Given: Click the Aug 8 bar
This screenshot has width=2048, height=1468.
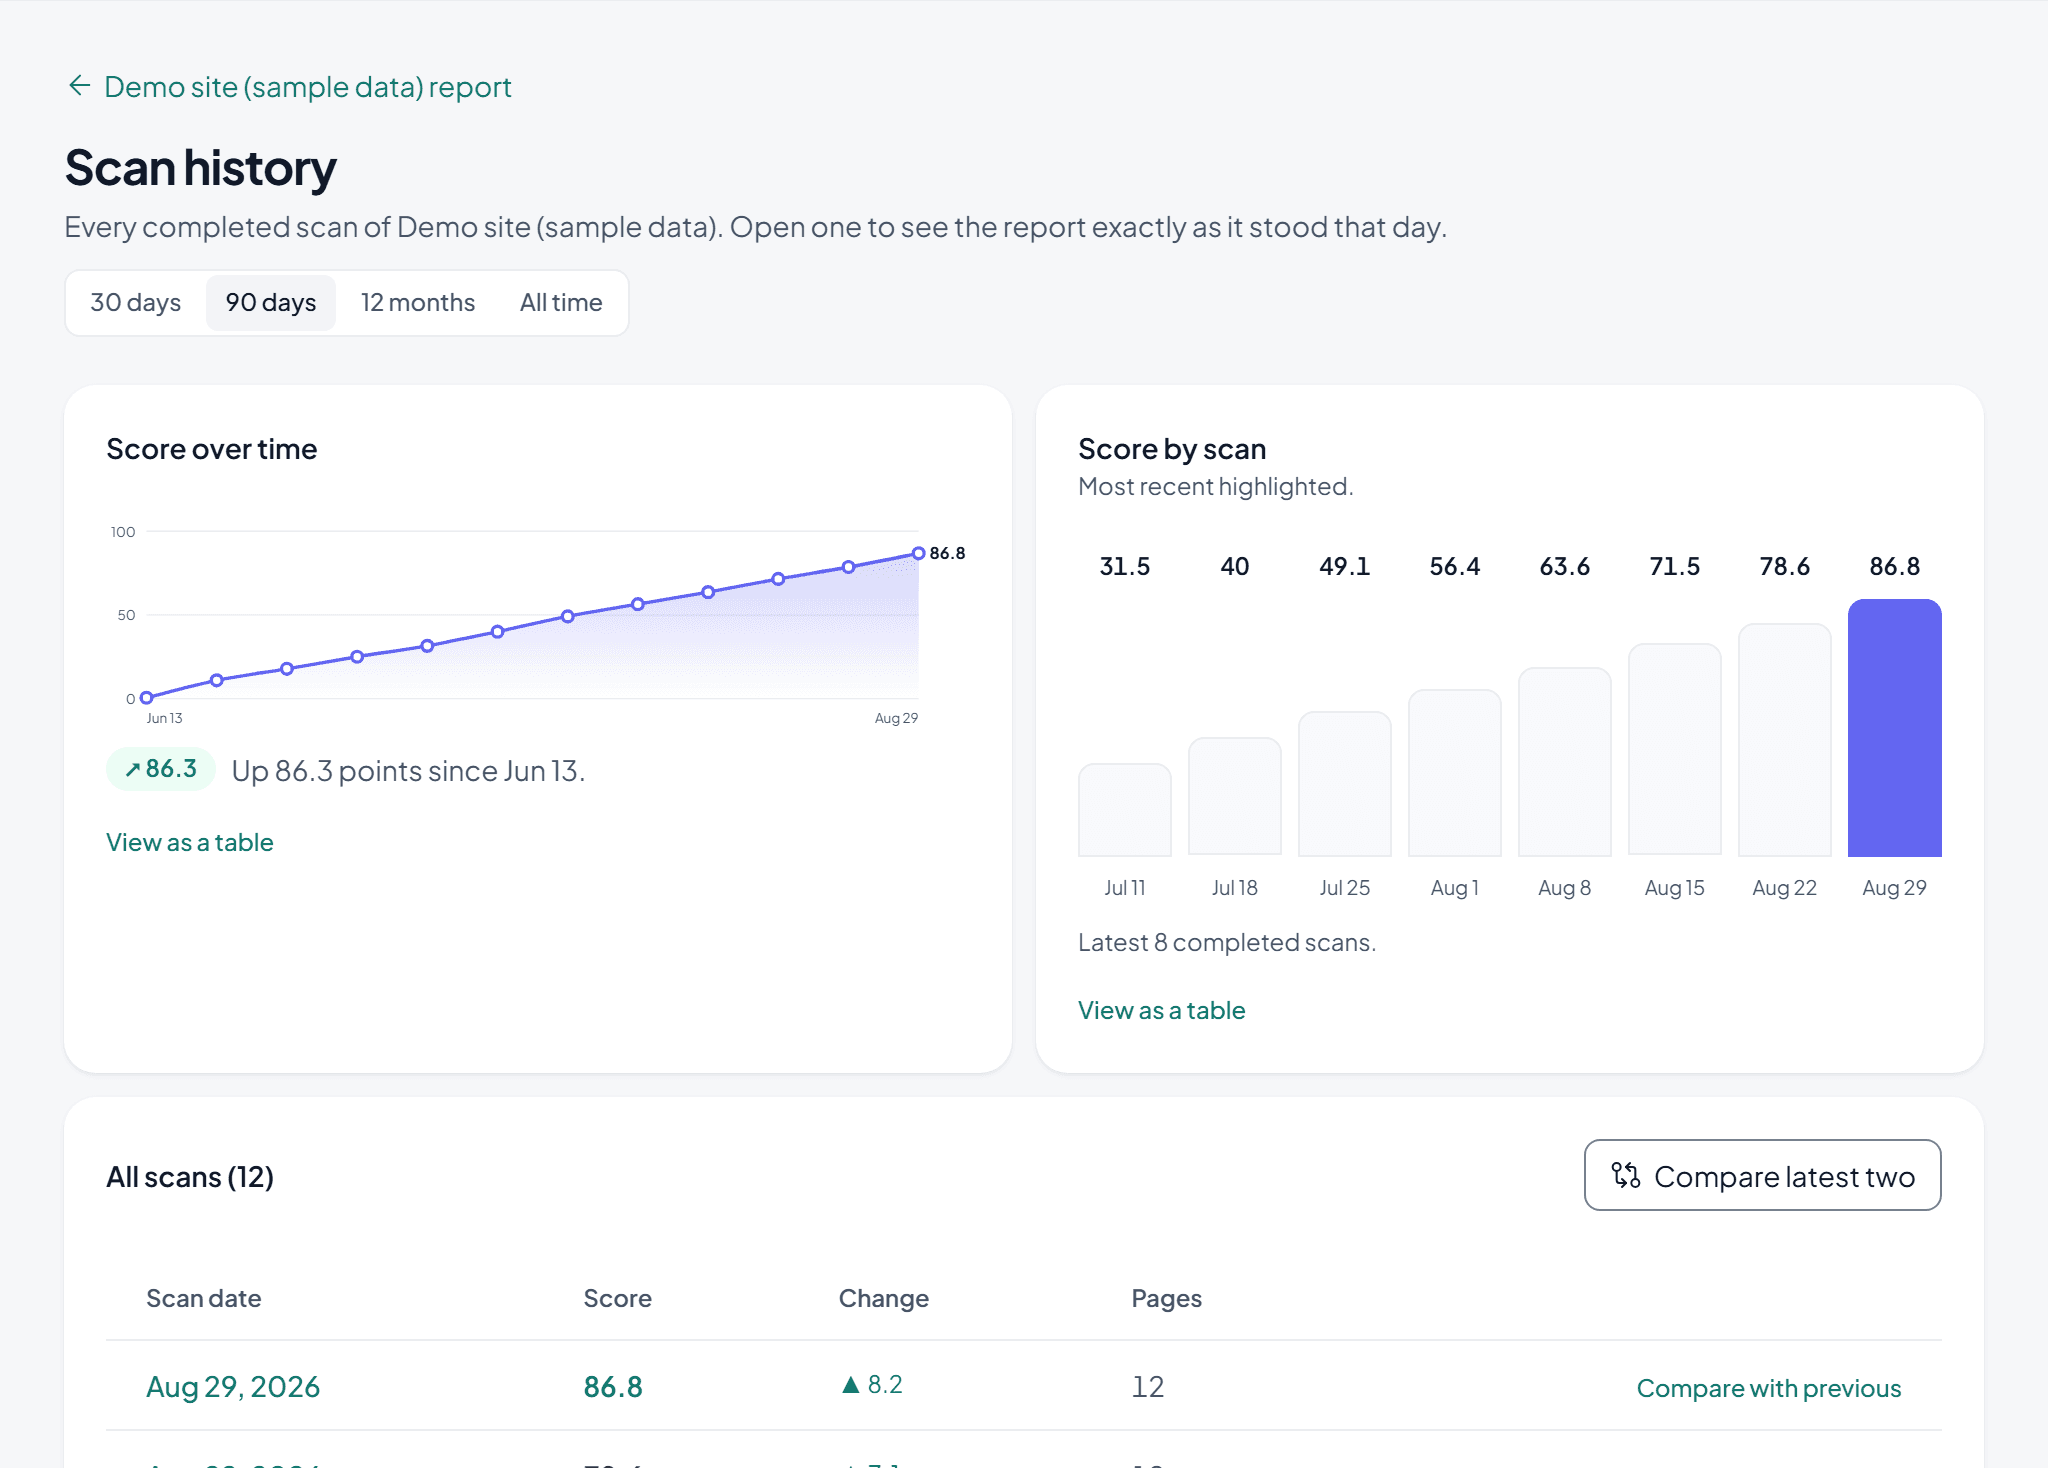Looking at the screenshot, I should click(1565, 762).
